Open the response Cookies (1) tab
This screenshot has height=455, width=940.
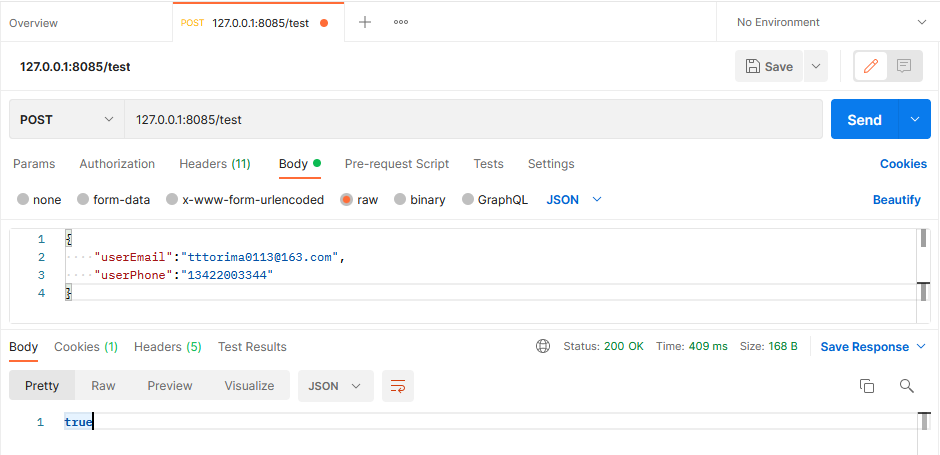click(x=86, y=346)
